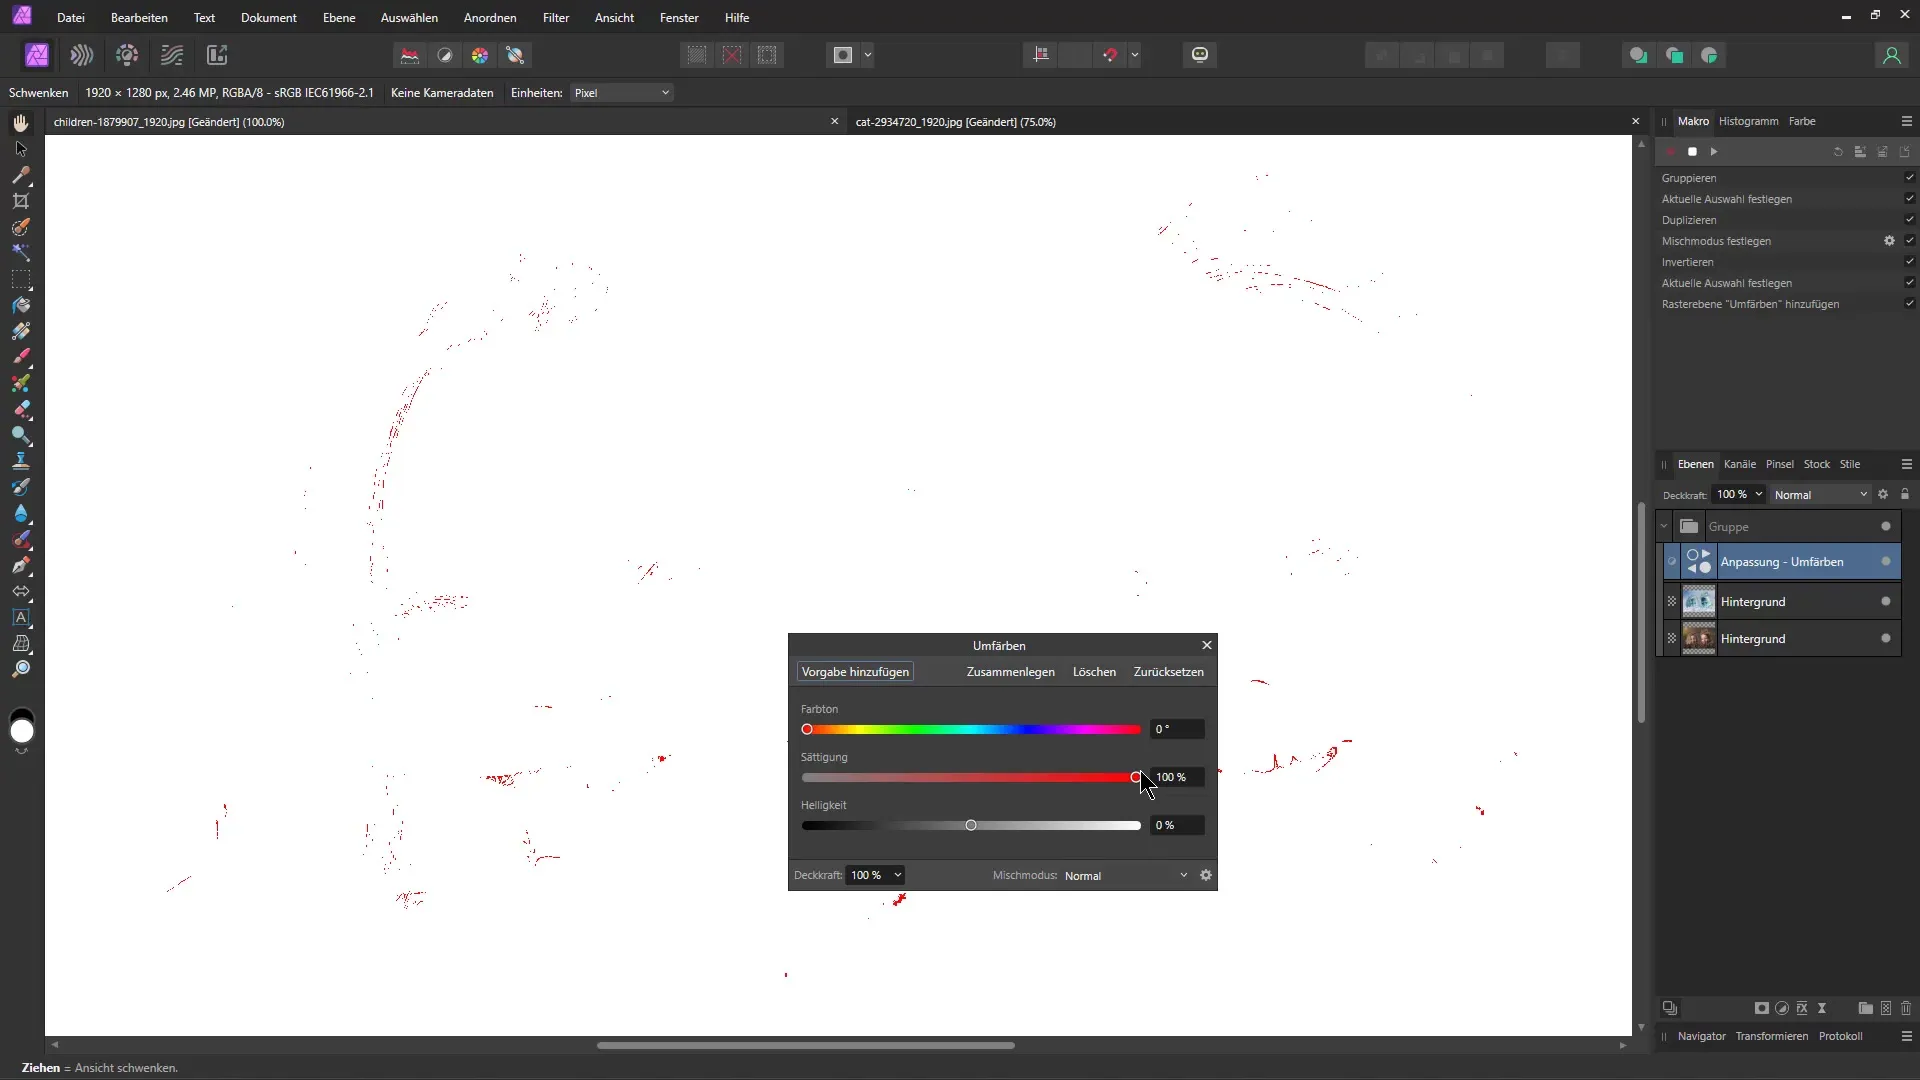Viewport: 1920px width, 1080px height.
Task: Apply Auto Levels from toolbar
Action: 410,55
